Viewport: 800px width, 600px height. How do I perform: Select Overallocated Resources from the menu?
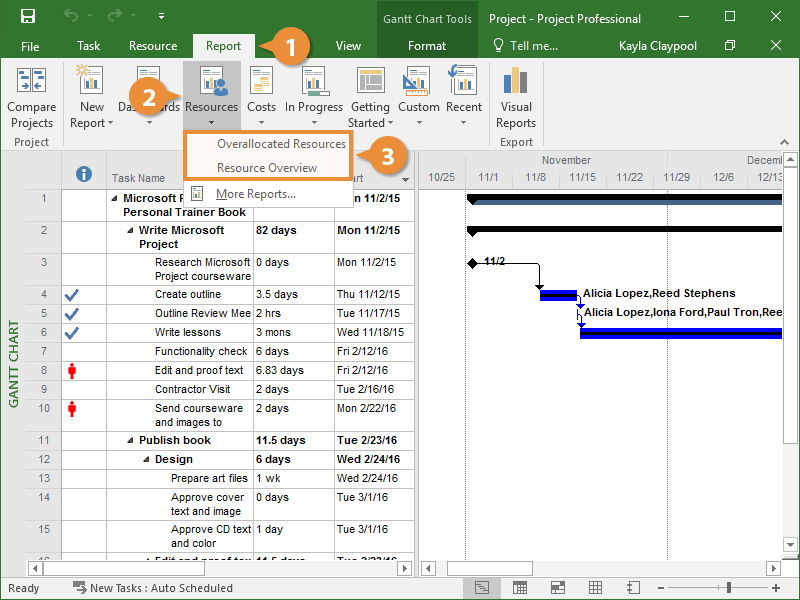[x=281, y=144]
